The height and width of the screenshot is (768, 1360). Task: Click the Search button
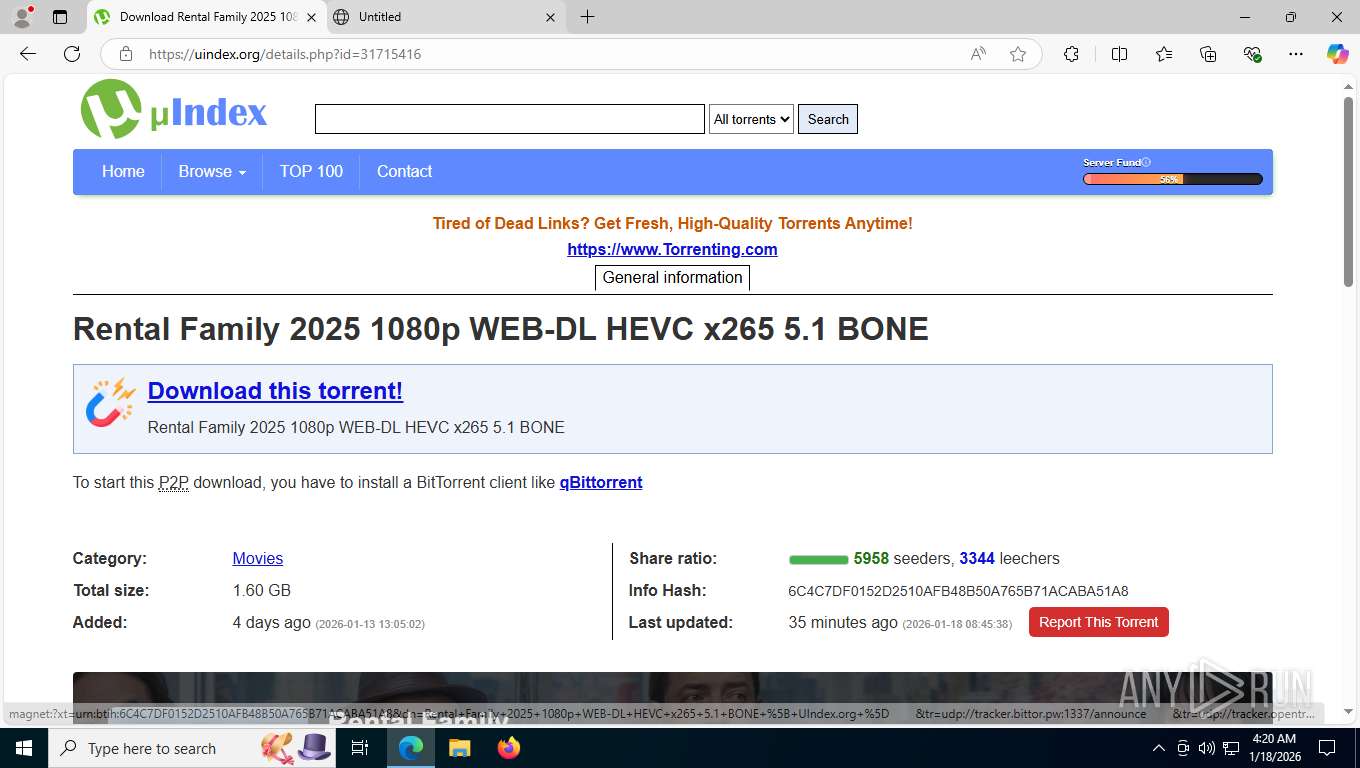pyautogui.click(x=828, y=119)
